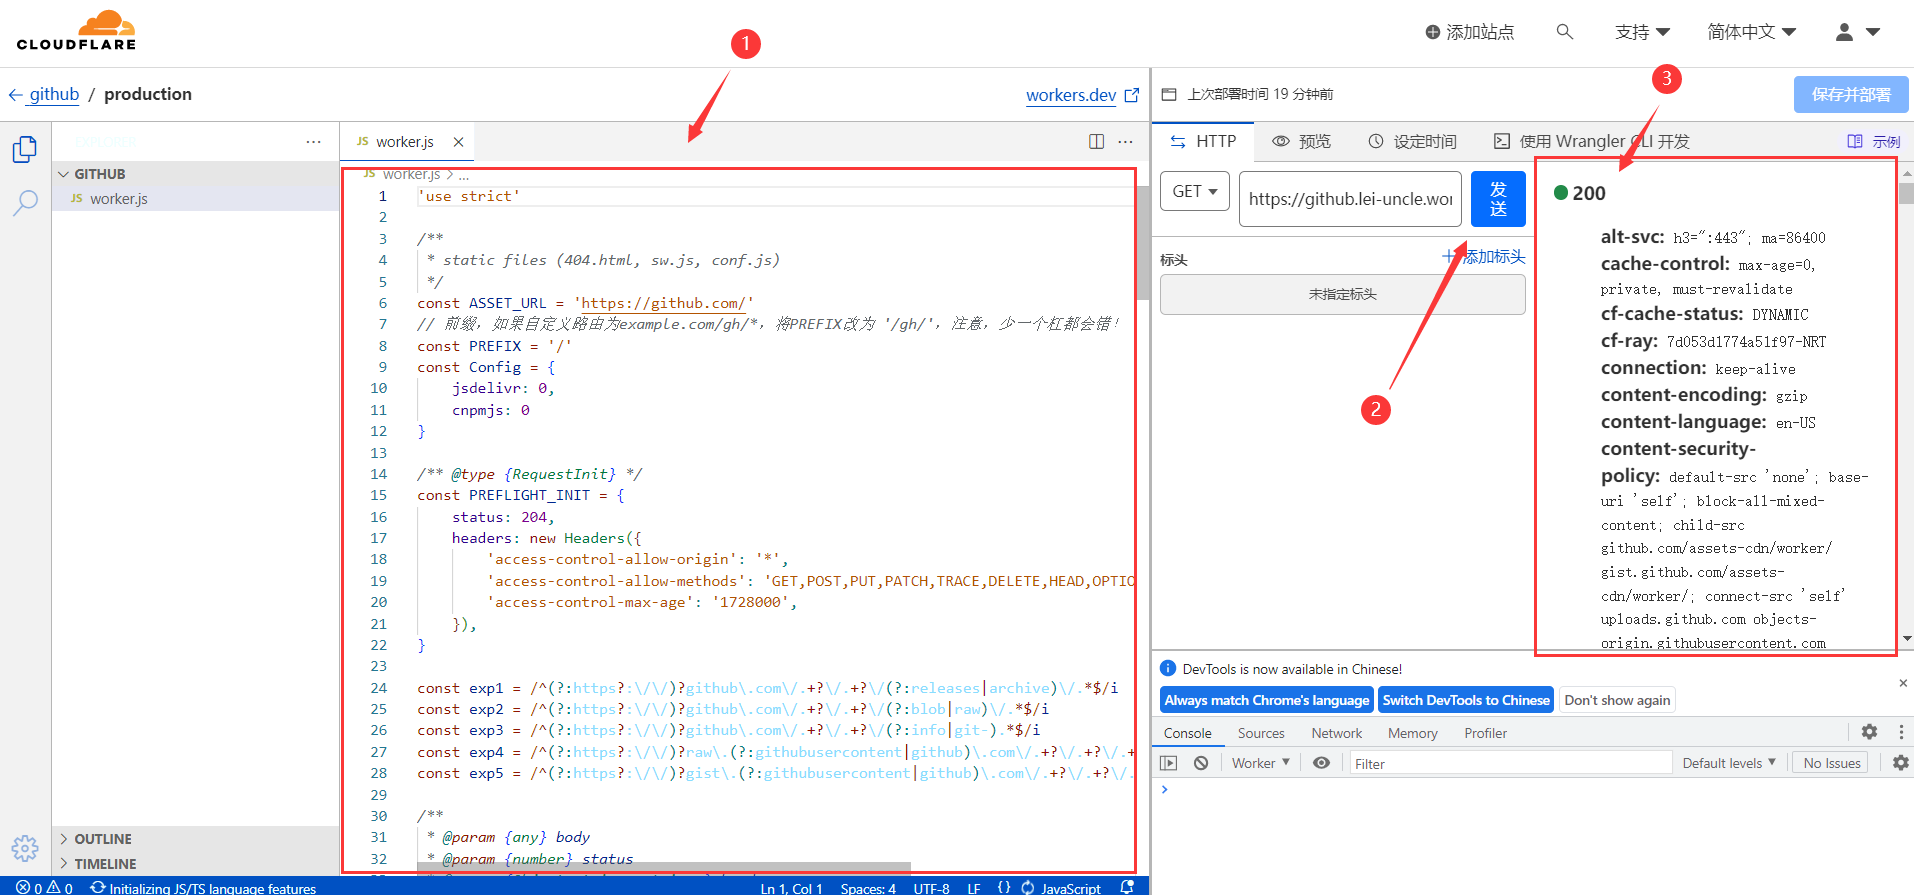Click JavaScript language mode in status bar
1914x895 pixels.
point(1070,888)
